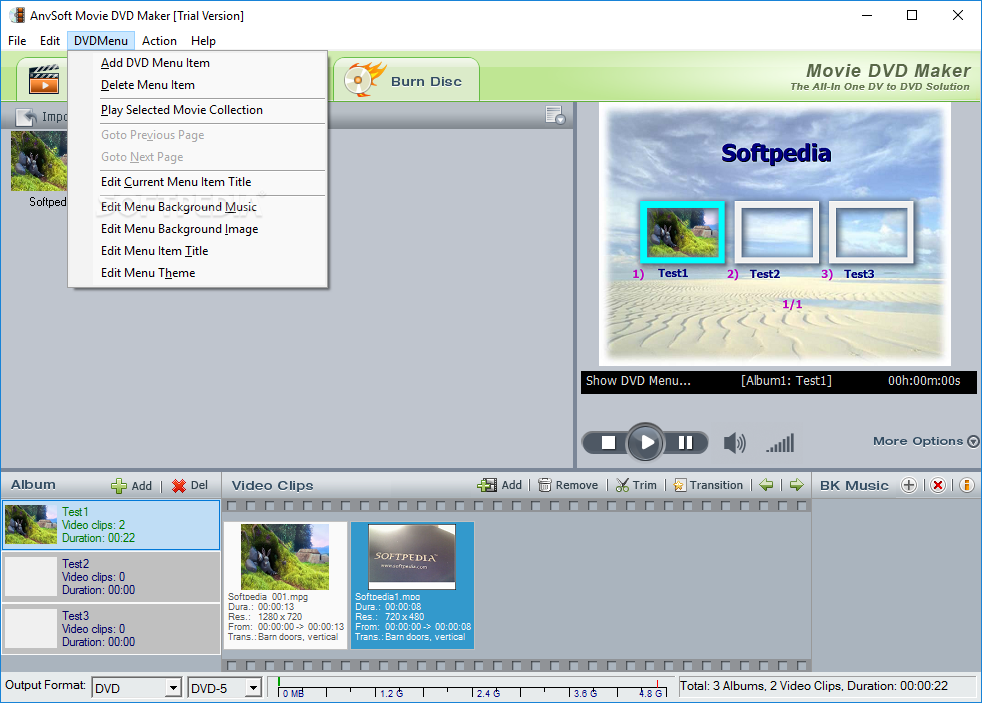Remove background music with red X
The width and height of the screenshot is (982, 703).
[x=938, y=485]
